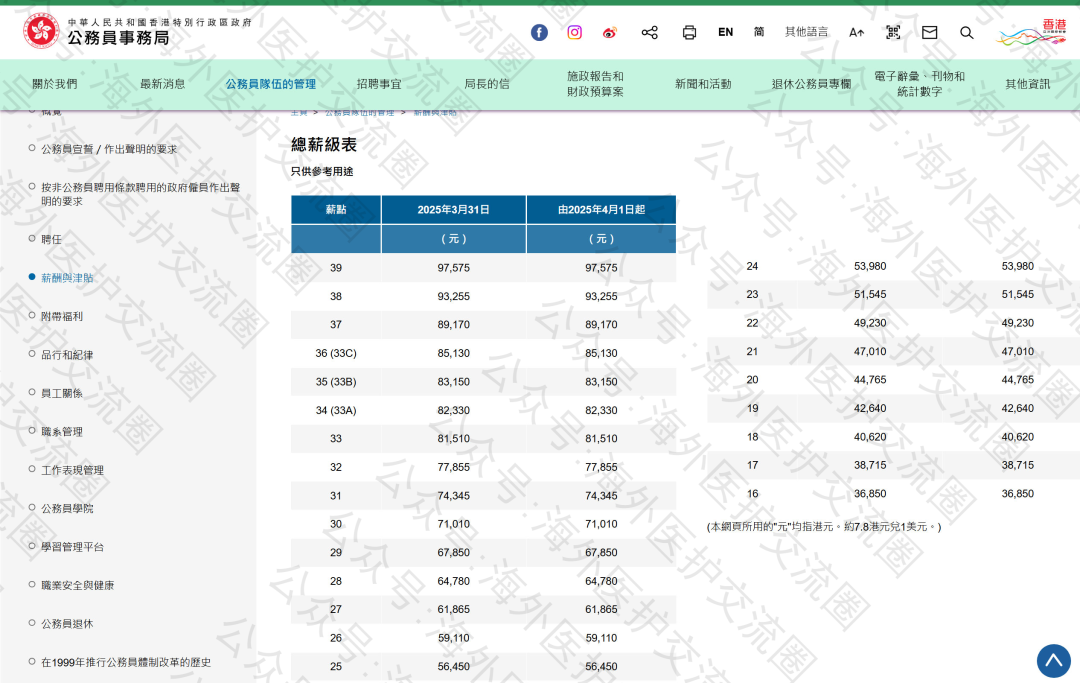1080x683 pixels.
Task: Click pay point 34 (33A) cell
Action: (335, 410)
